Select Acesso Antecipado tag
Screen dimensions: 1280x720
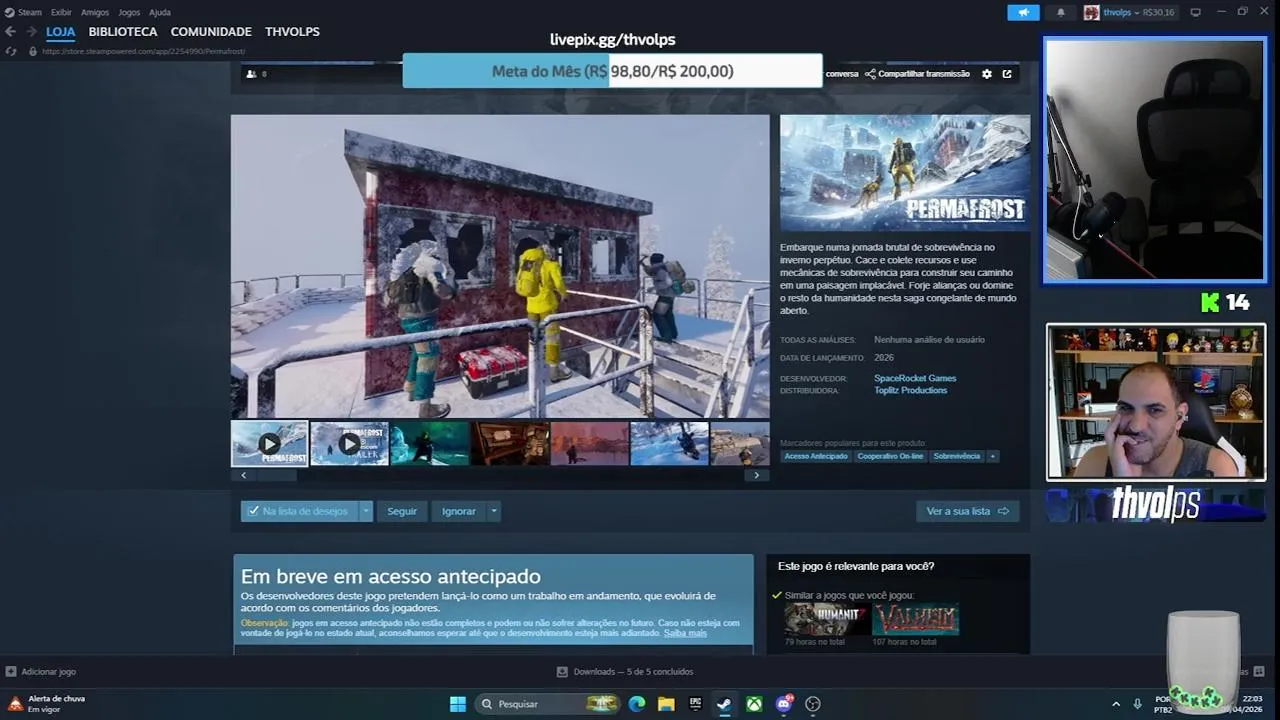tap(816, 456)
